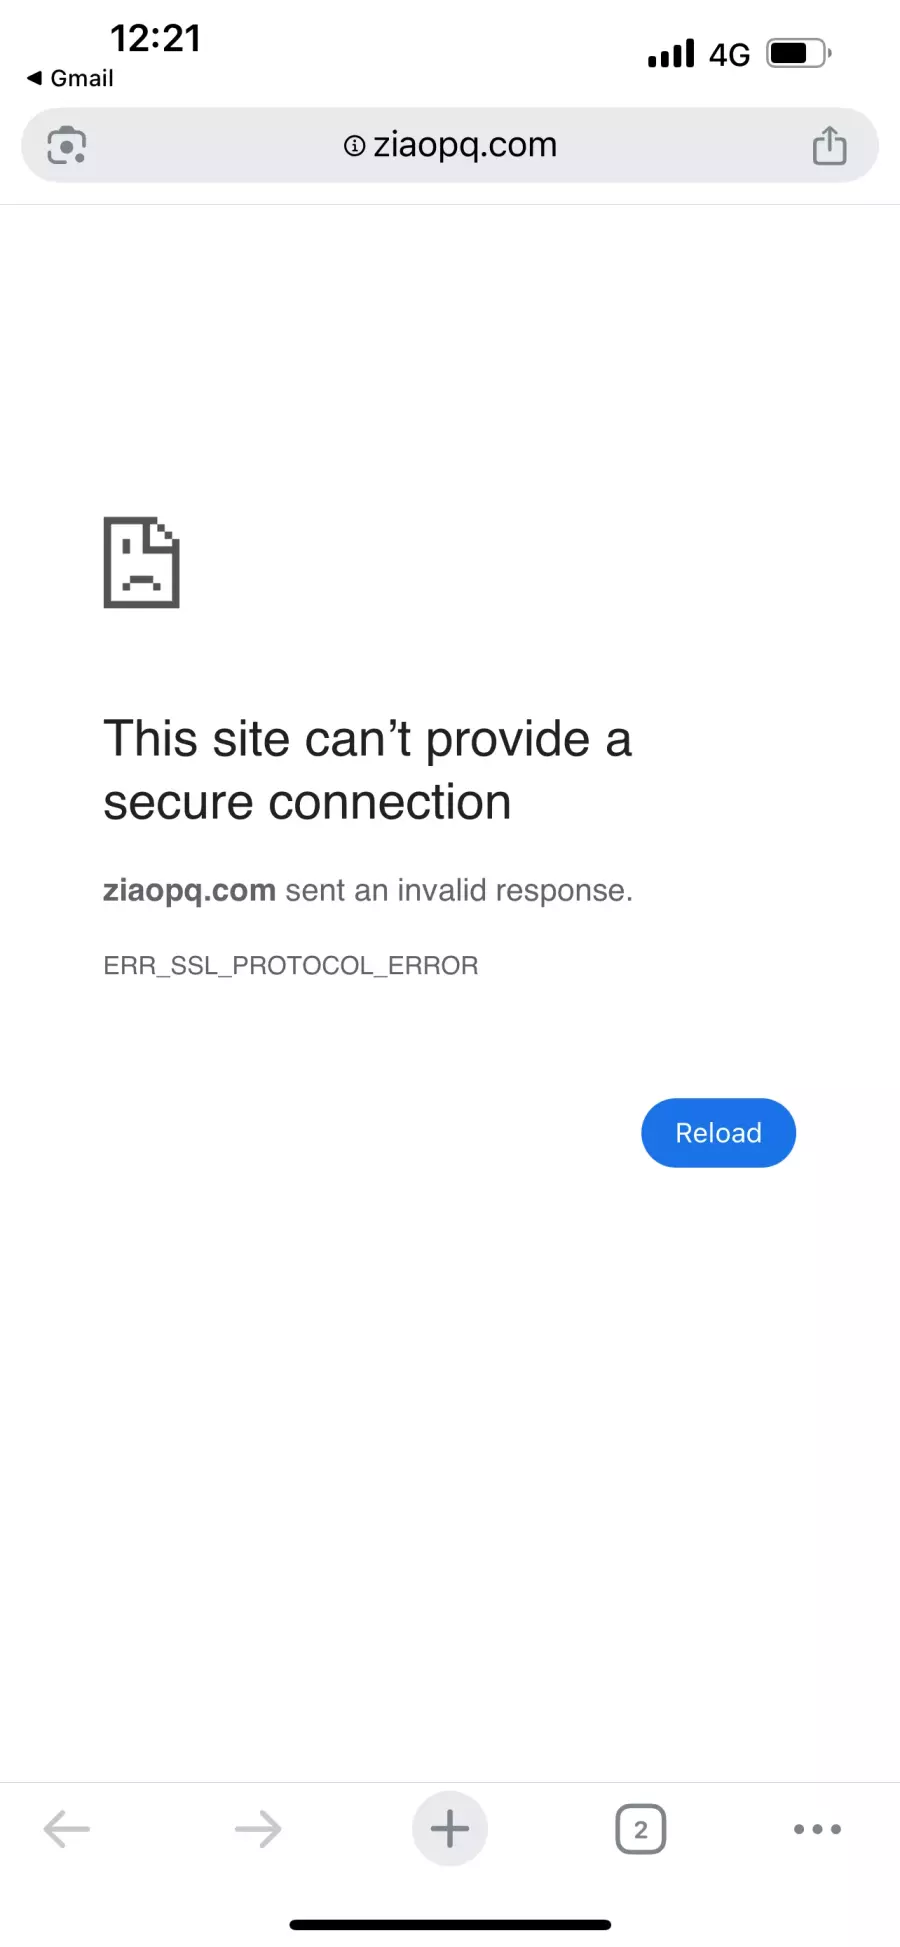This screenshot has width=900, height=1947.
Task: Go back using the left arrow
Action: (67, 1829)
